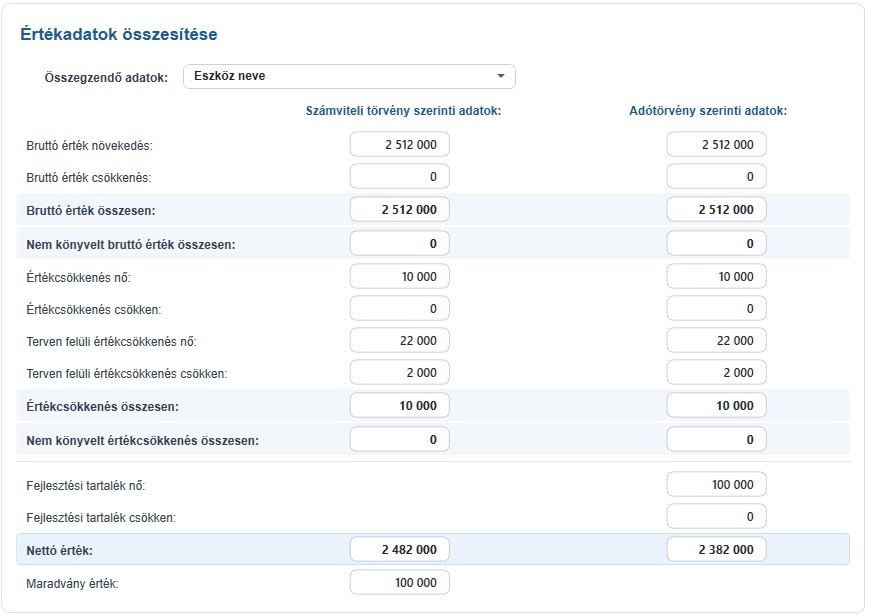Focus the tax-law Bruttó érték összesen field
The width and height of the screenshot is (869, 616).
coord(717,210)
